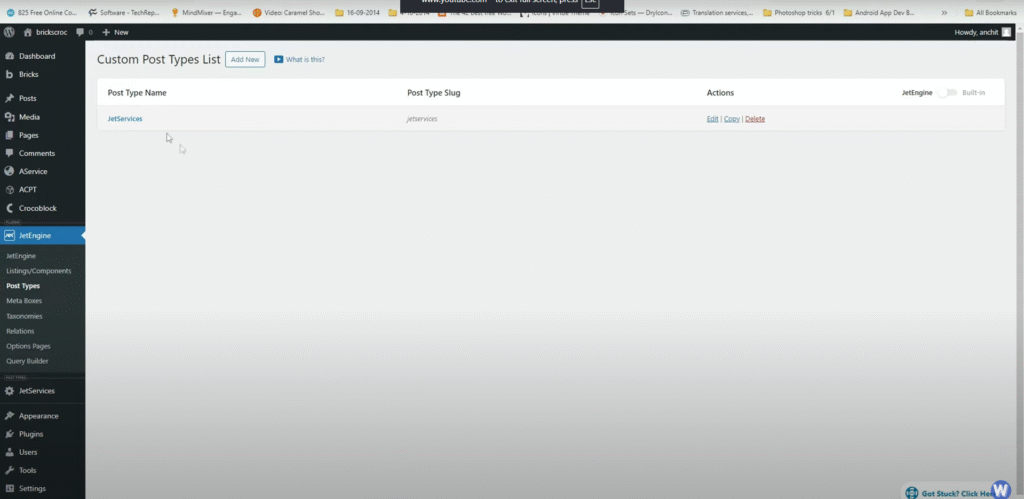Delete the JetServices post type

coord(755,119)
